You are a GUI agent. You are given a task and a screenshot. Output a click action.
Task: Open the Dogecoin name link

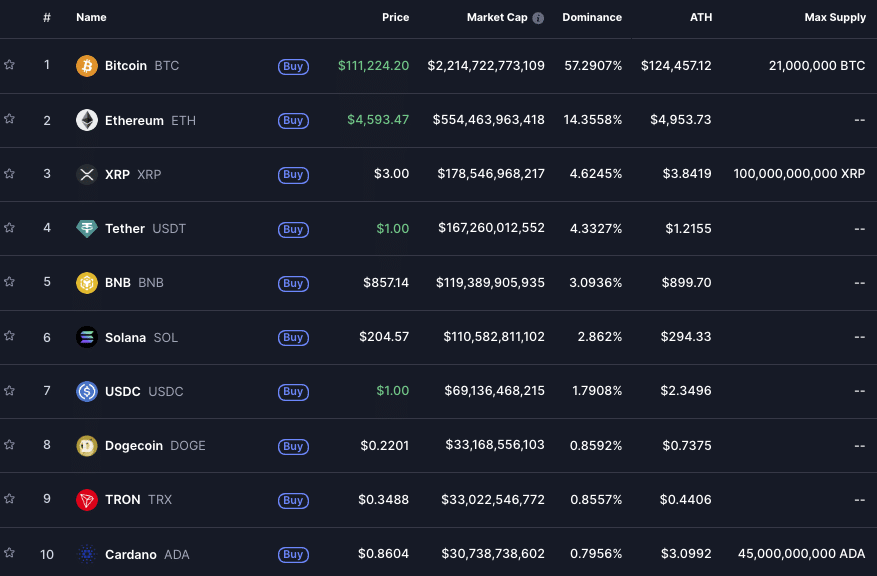[x=134, y=446]
